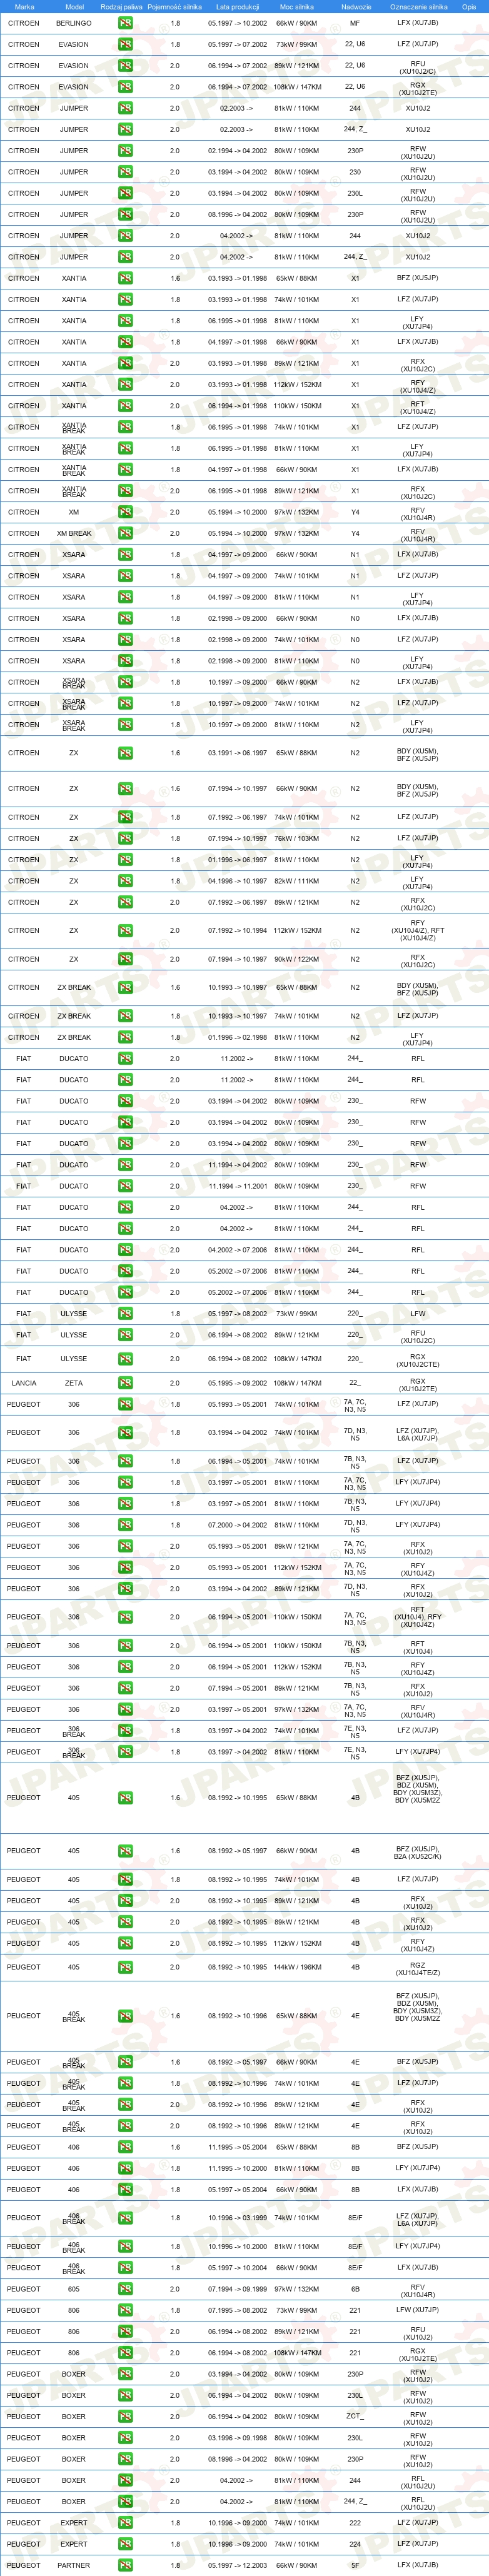489x2576 pixels.
Task: Click fuel icon in Peugeot 405 144kW / 196KM row
Action: pyautogui.click(x=125, y=1967)
